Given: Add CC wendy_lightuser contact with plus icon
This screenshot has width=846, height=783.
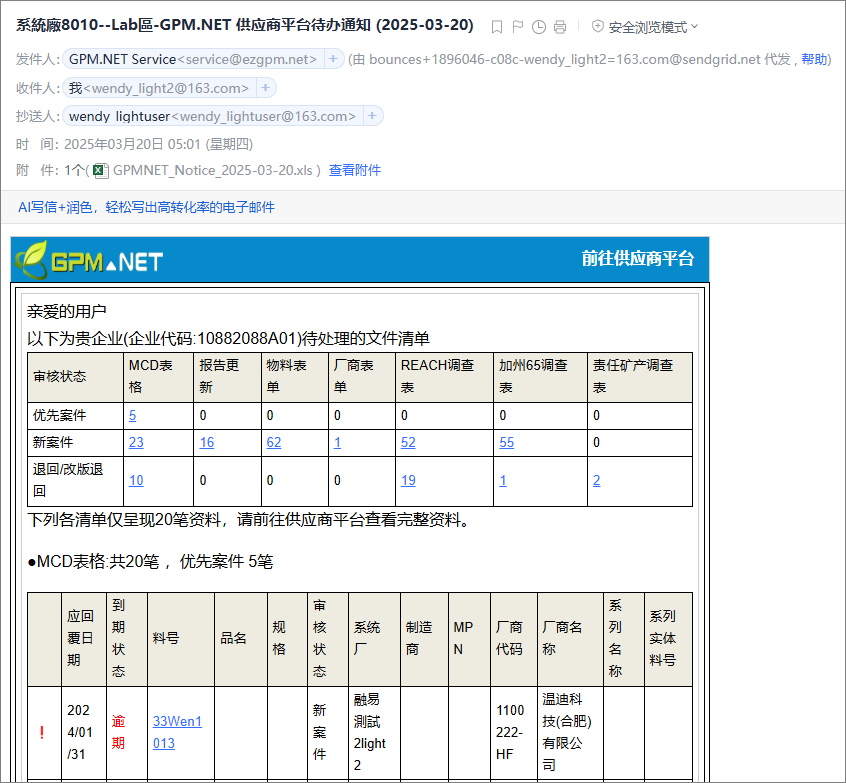Looking at the screenshot, I should (372, 115).
